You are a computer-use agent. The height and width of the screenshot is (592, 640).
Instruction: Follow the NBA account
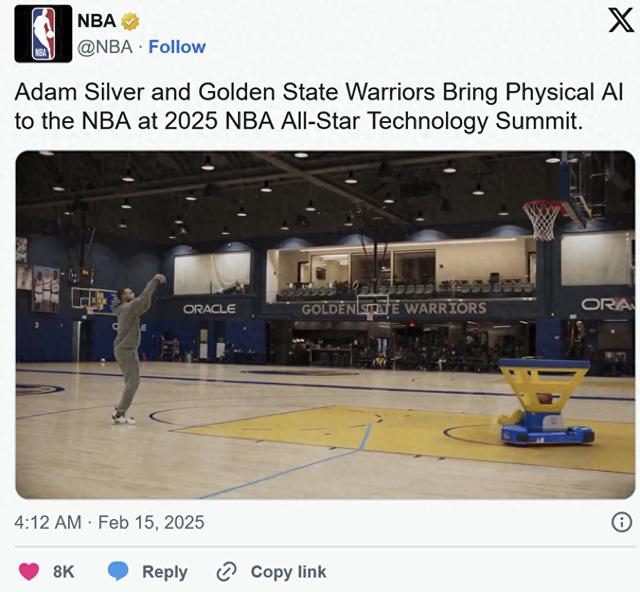(177, 47)
